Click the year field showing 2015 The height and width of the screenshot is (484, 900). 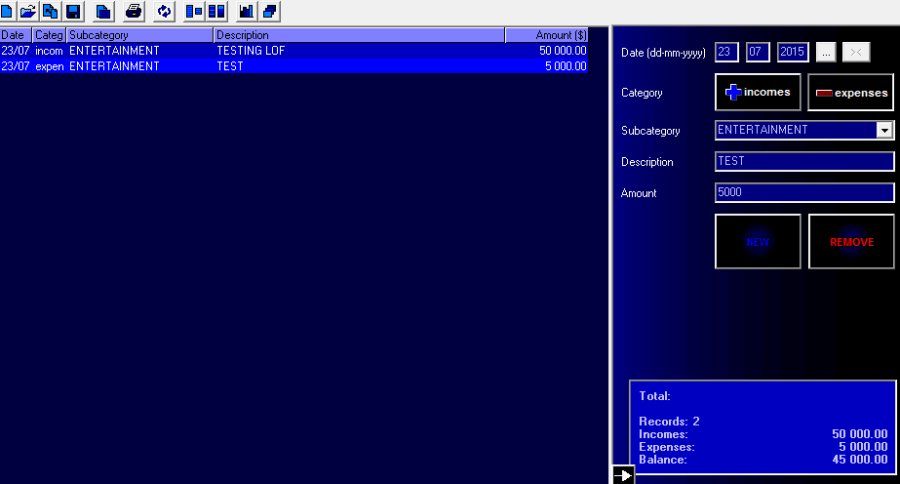793,52
